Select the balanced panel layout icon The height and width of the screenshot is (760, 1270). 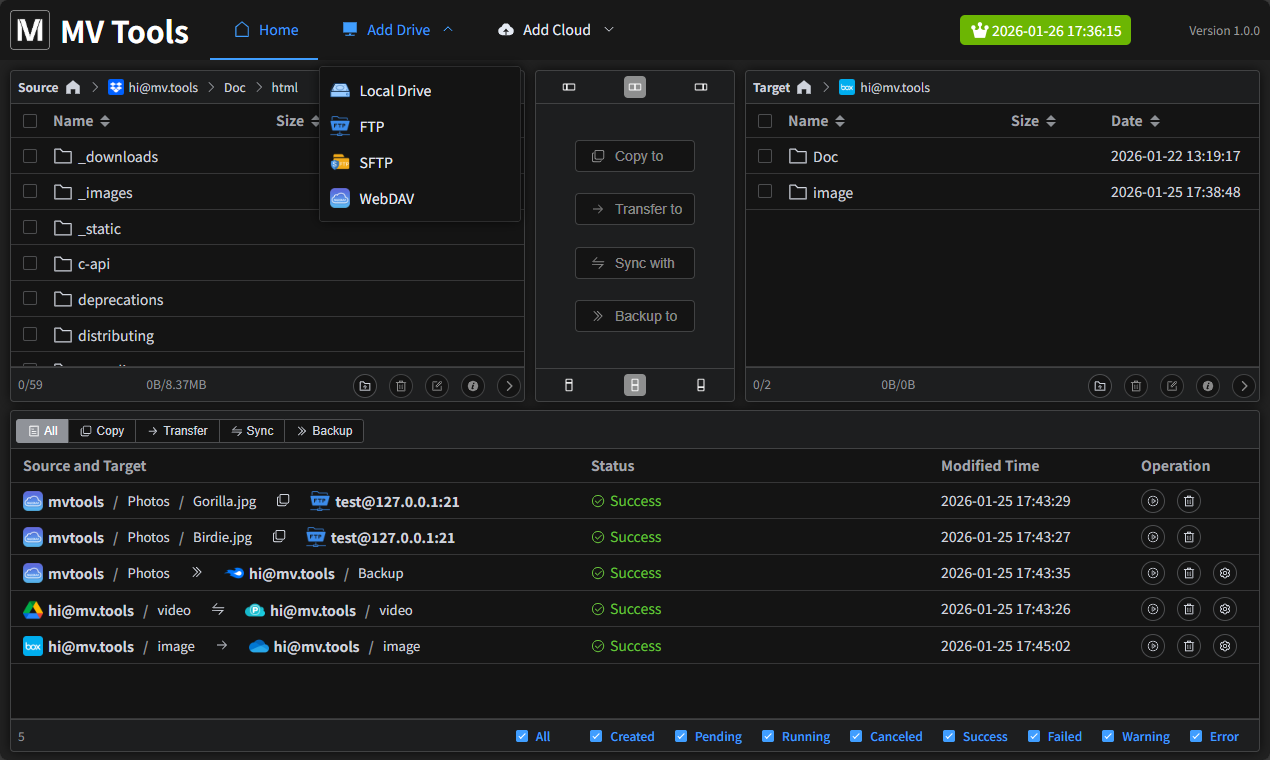(634, 87)
